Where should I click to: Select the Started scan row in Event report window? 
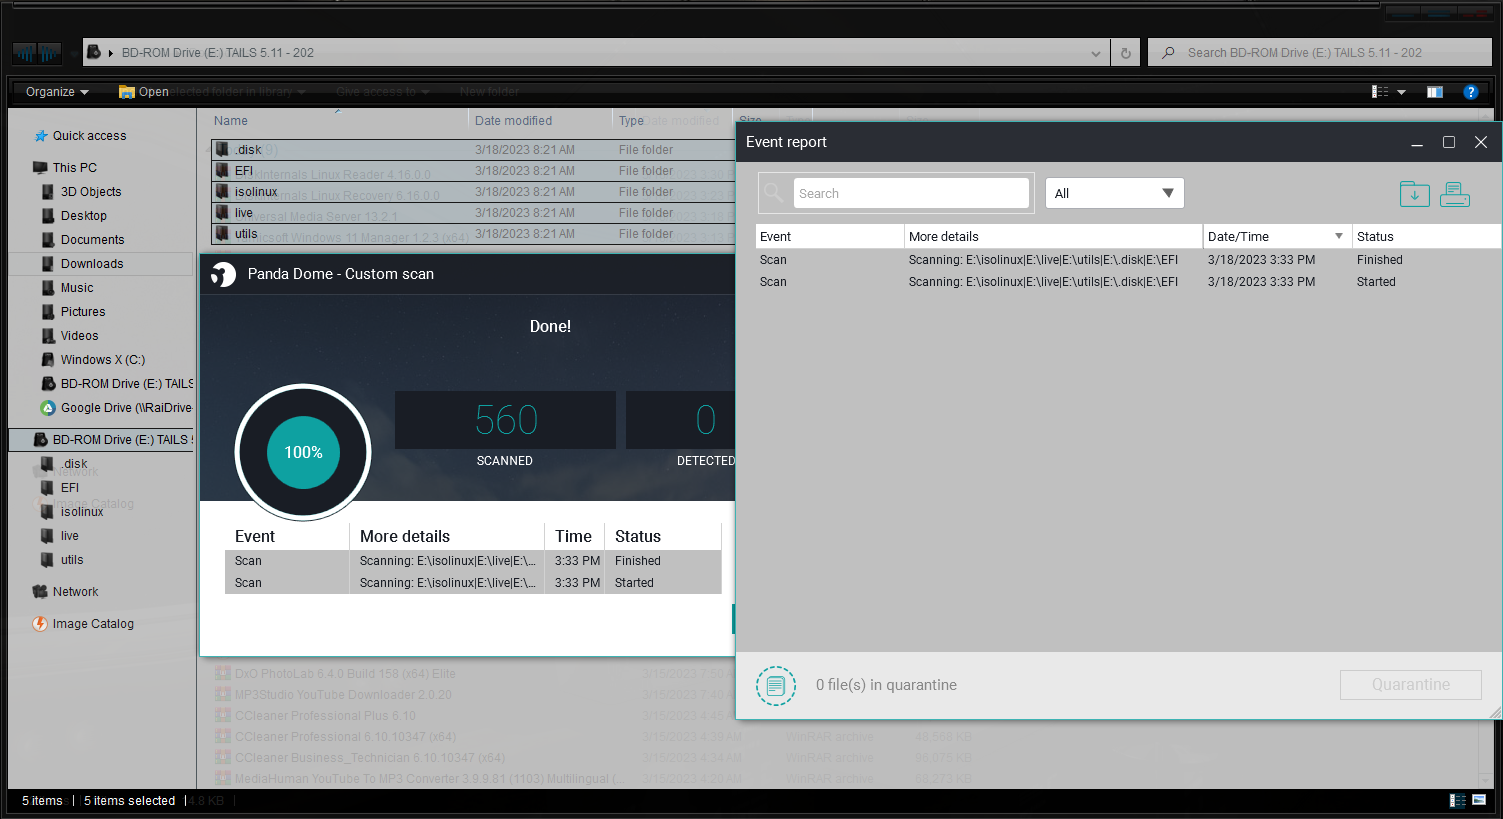(1128, 282)
